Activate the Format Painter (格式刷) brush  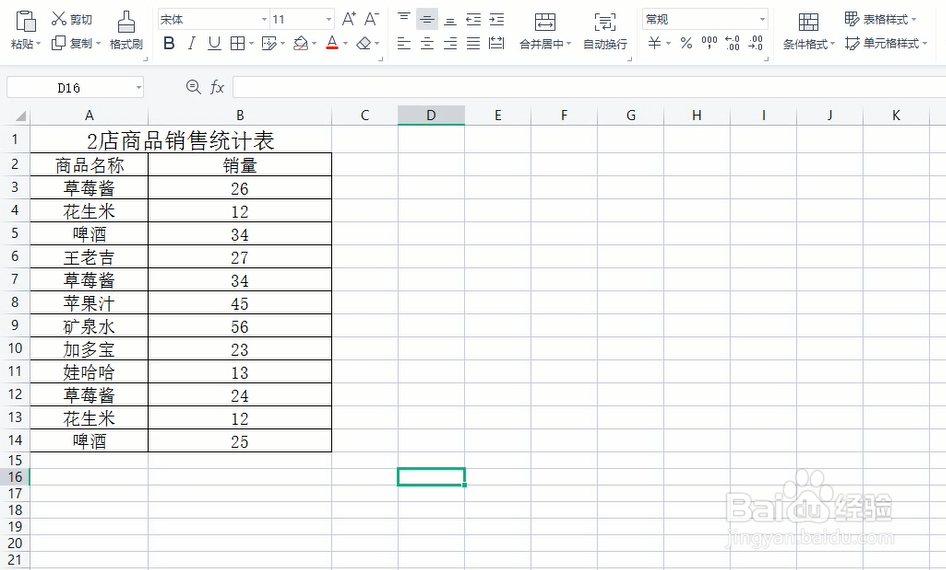coord(126,30)
